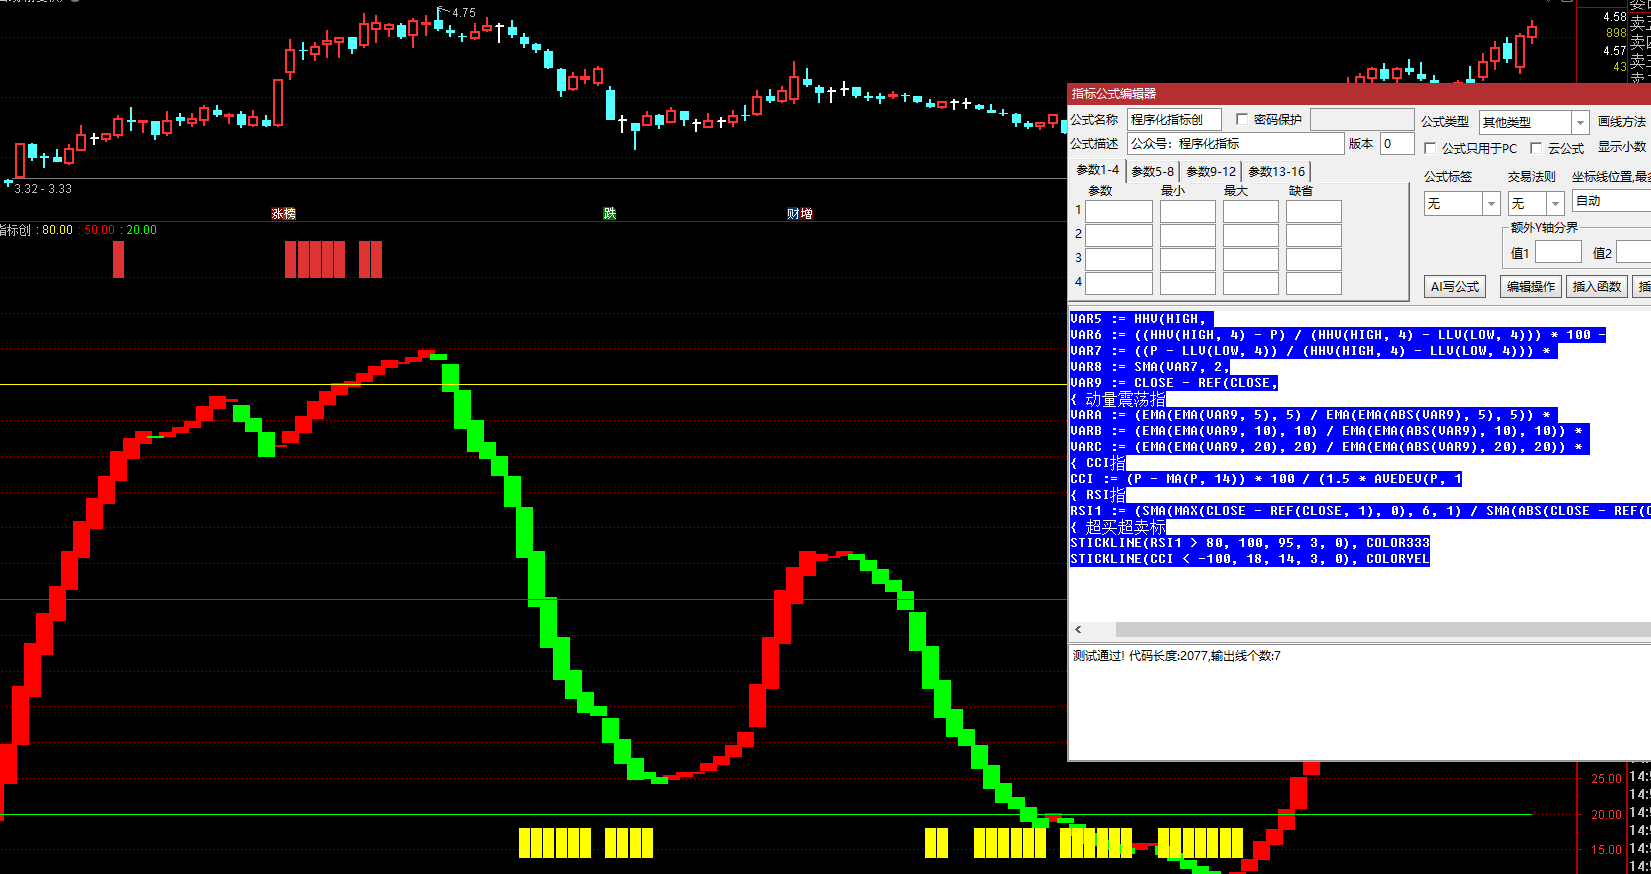
Task: Click the 版本 version number field
Action: [1396, 144]
